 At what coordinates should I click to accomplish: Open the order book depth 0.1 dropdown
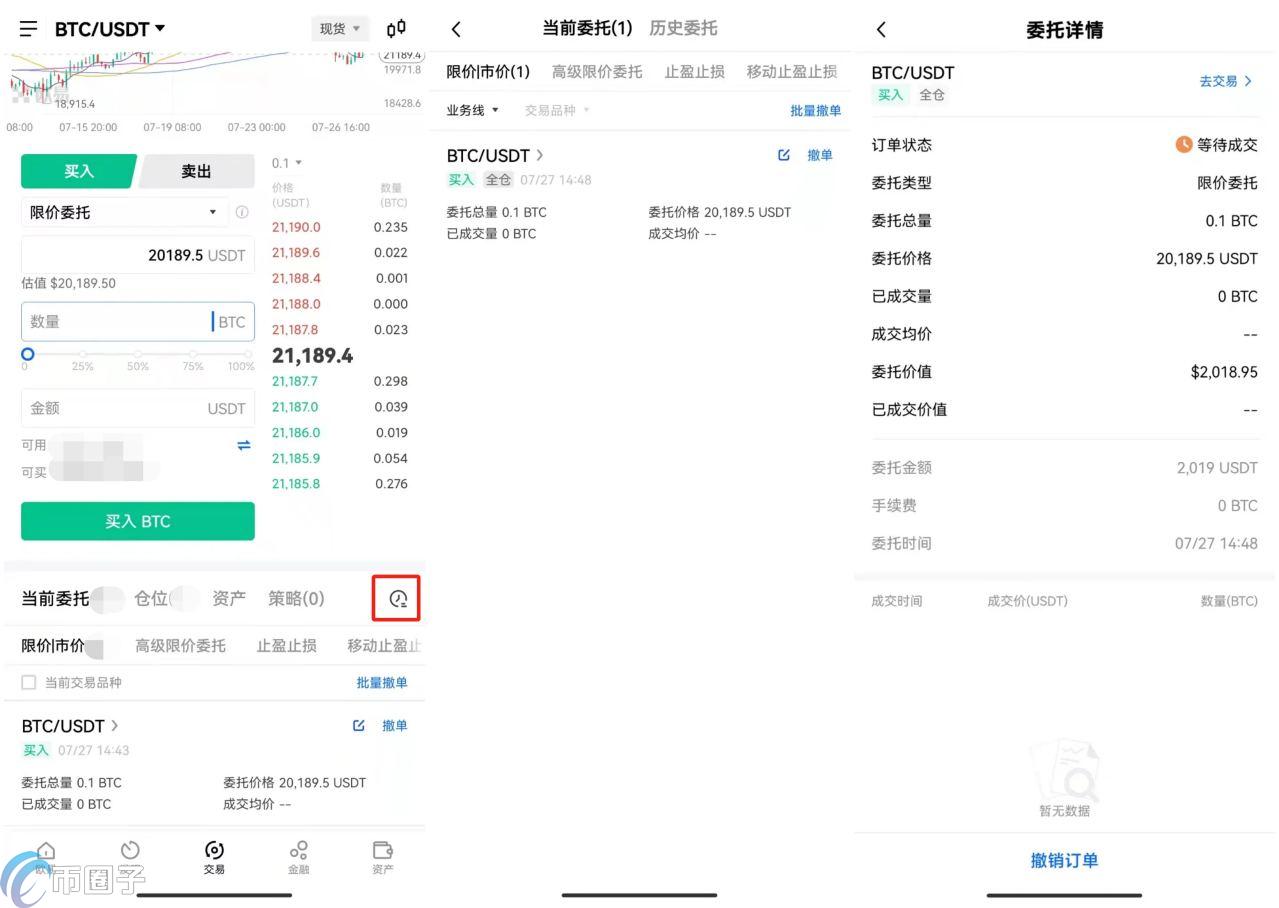[286, 163]
